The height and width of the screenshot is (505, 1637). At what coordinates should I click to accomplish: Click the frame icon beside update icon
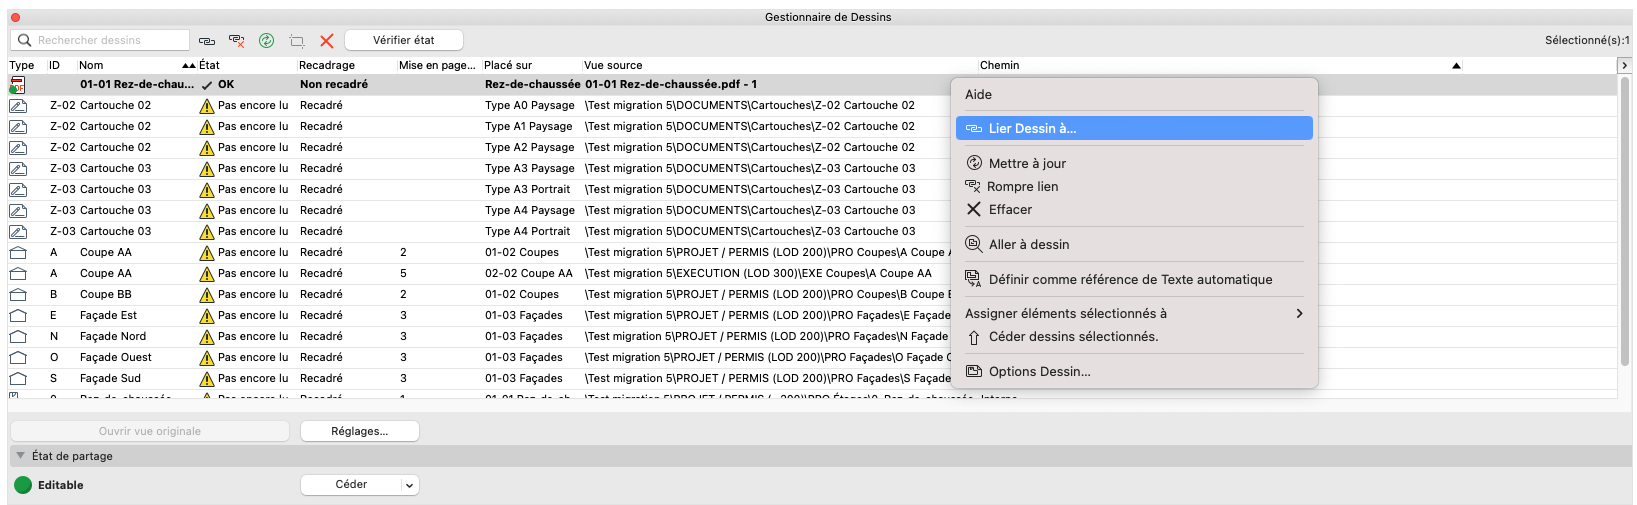coord(297,41)
